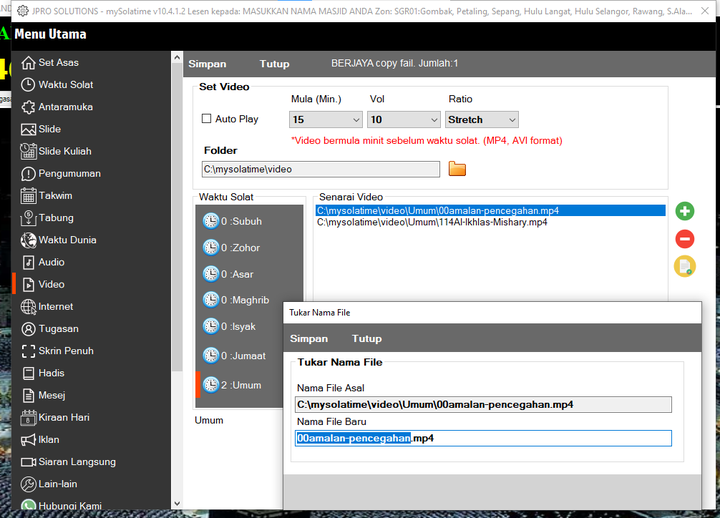Open Slide picture icon

28,129
